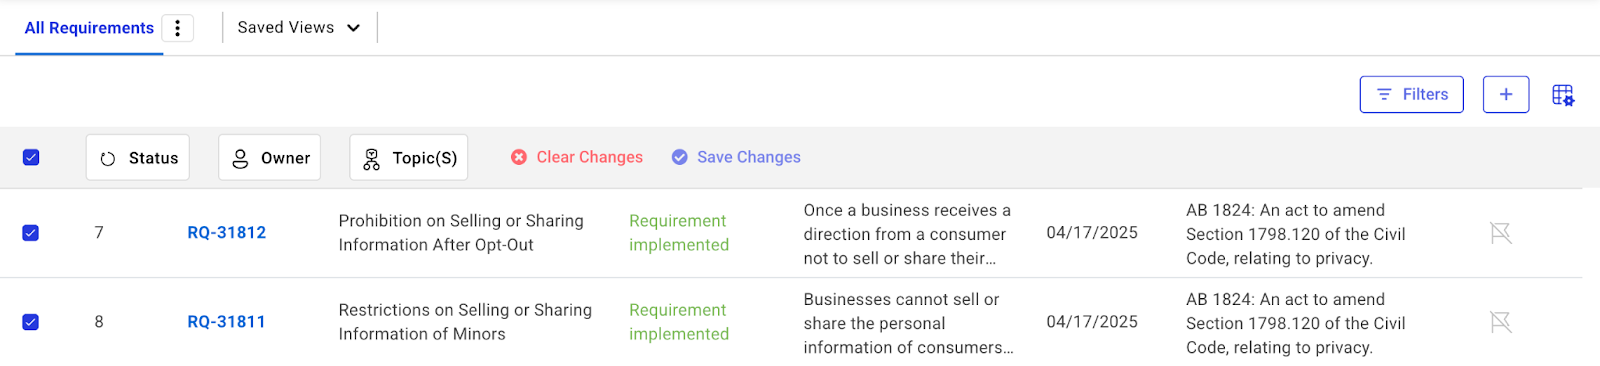Click the flag icon for RQ-31811

click(x=1500, y=322)
